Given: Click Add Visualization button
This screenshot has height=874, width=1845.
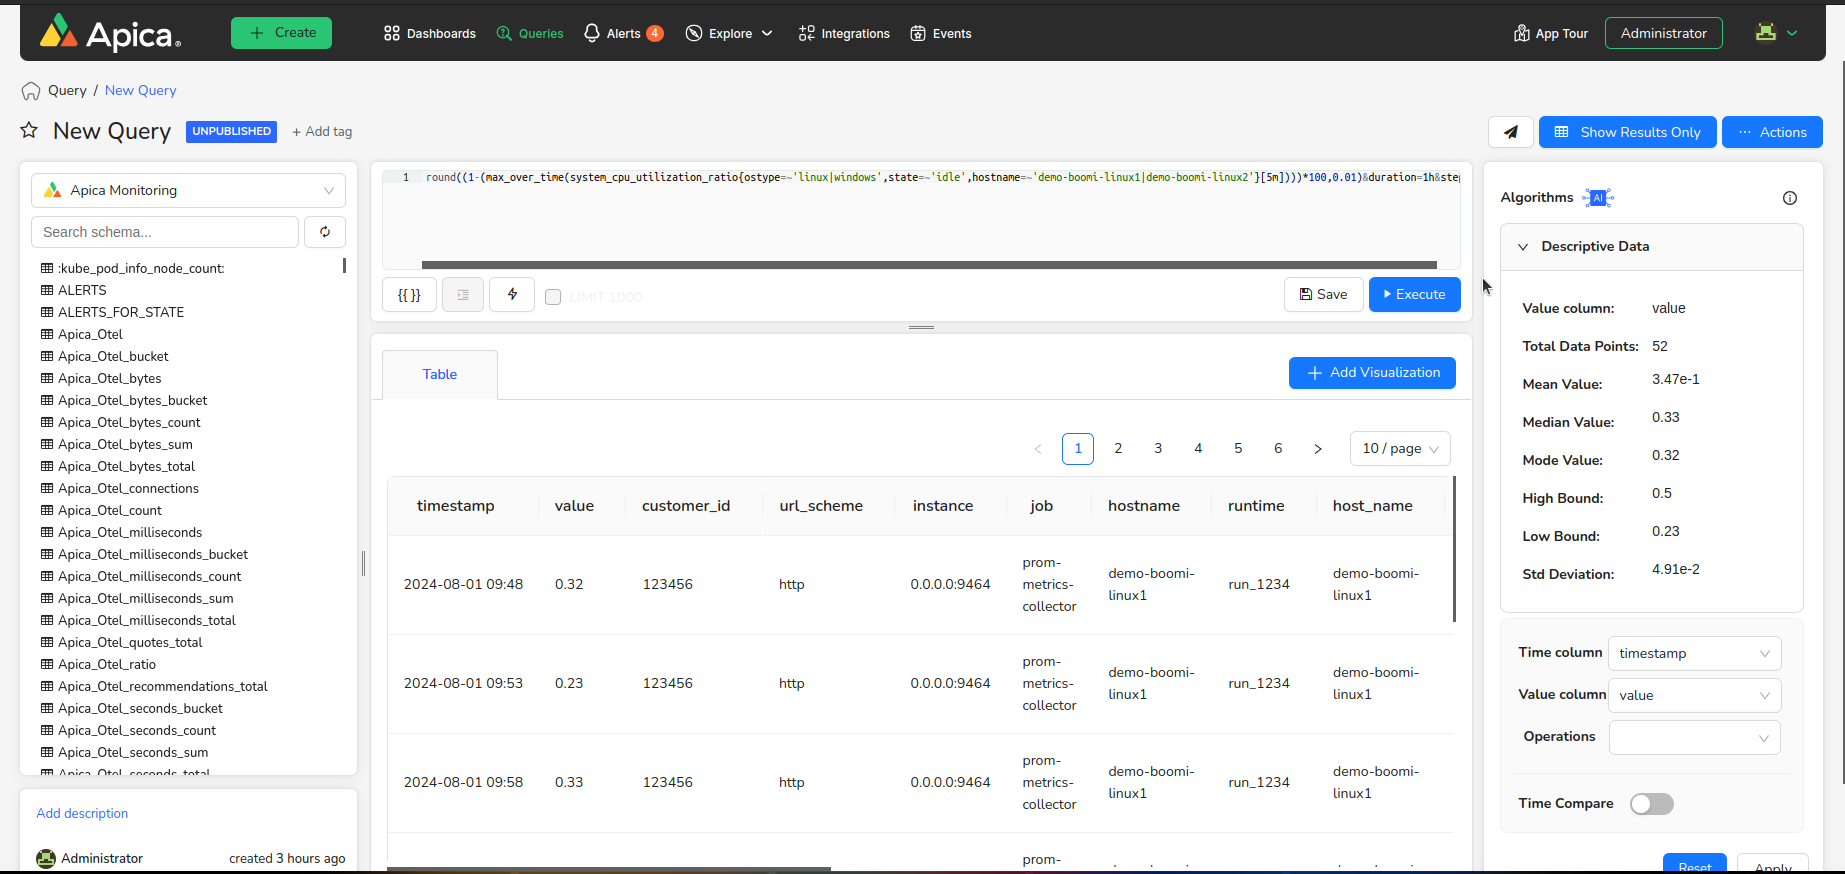Looking at the screenshot, I should [x=1372, y=373].
